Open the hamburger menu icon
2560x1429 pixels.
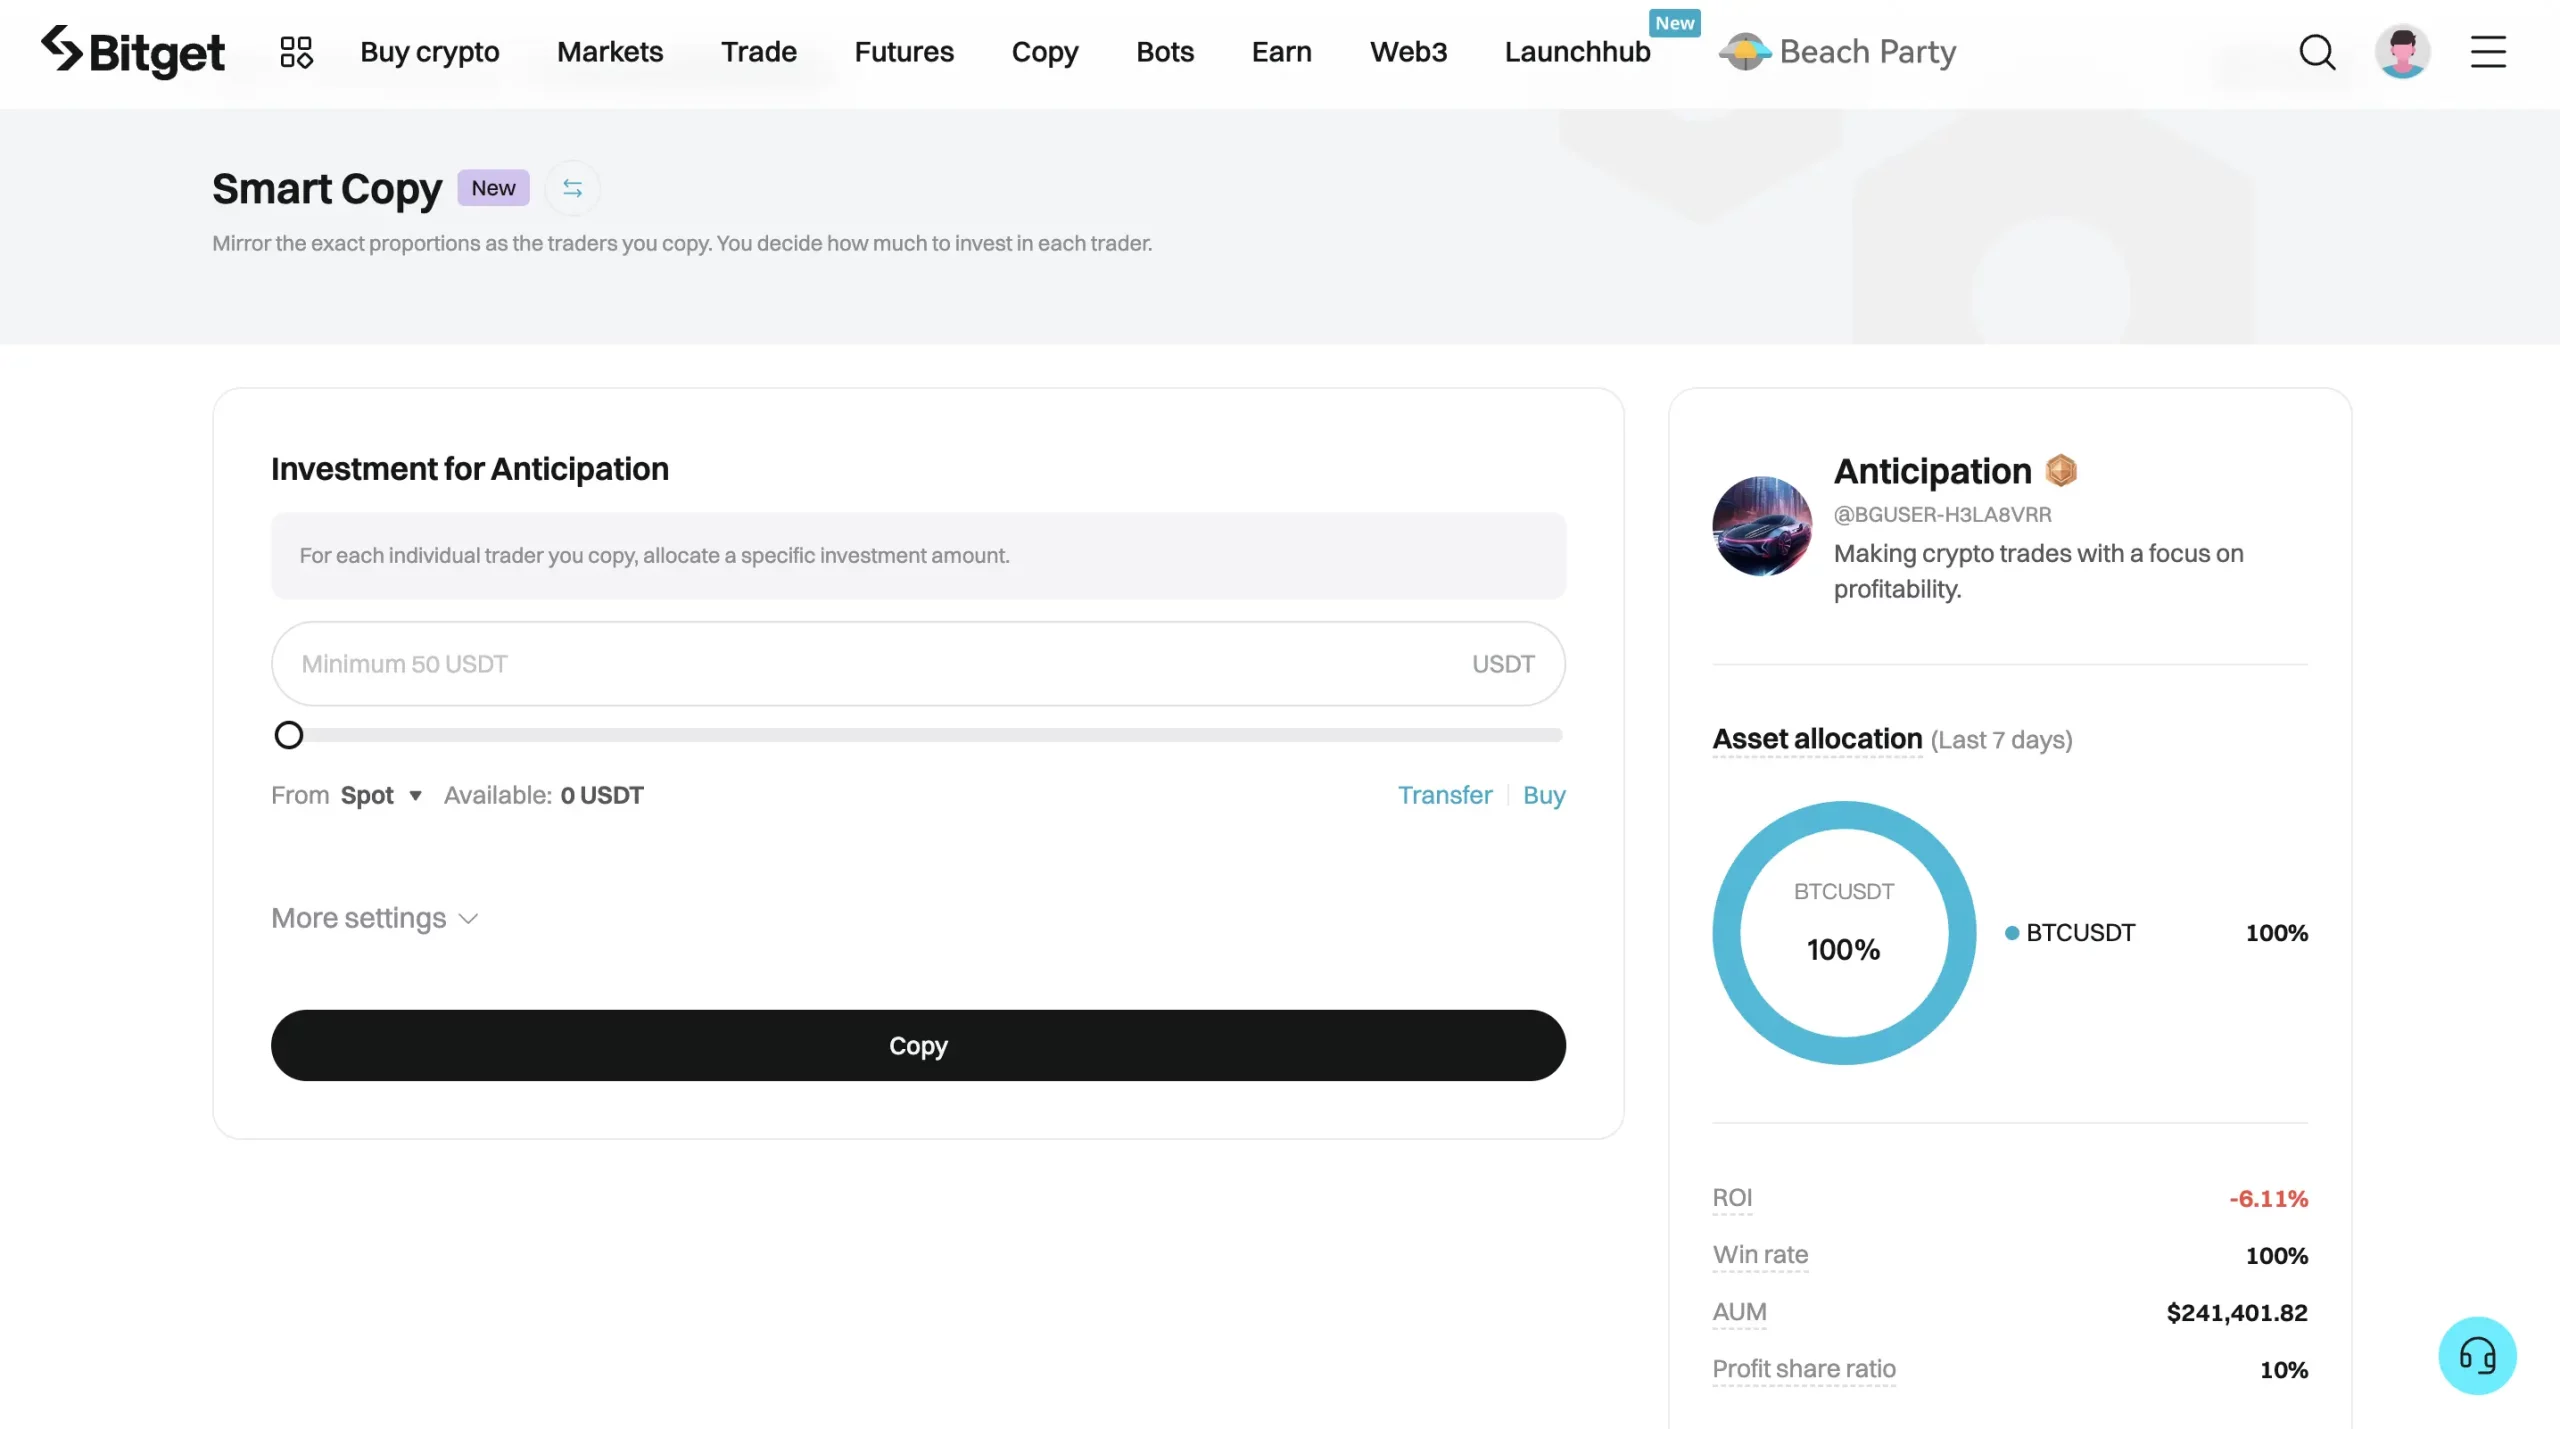(2488, 52)
